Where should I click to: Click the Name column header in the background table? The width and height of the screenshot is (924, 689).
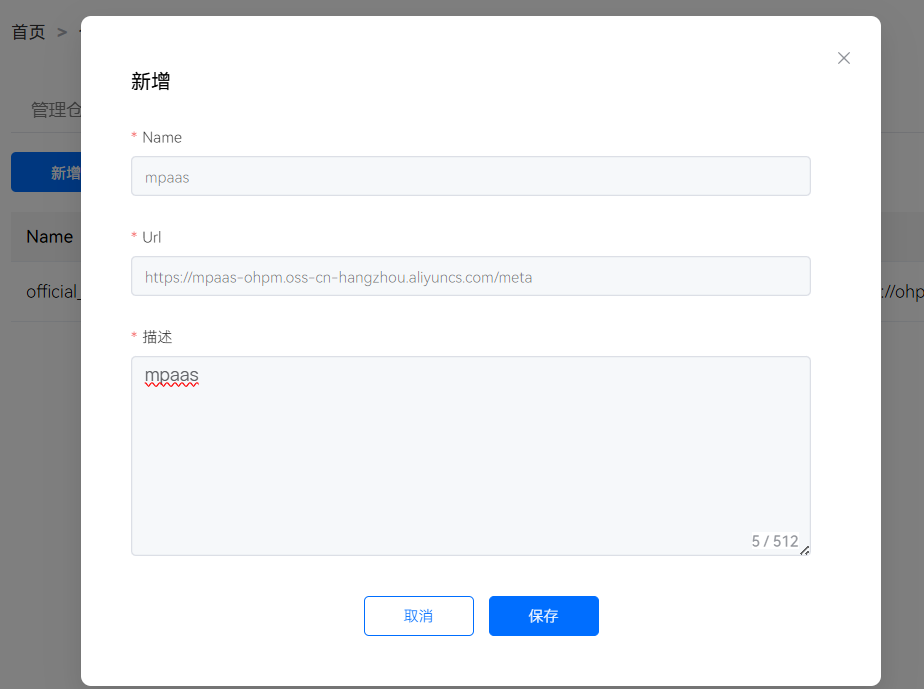coord(50,237)
